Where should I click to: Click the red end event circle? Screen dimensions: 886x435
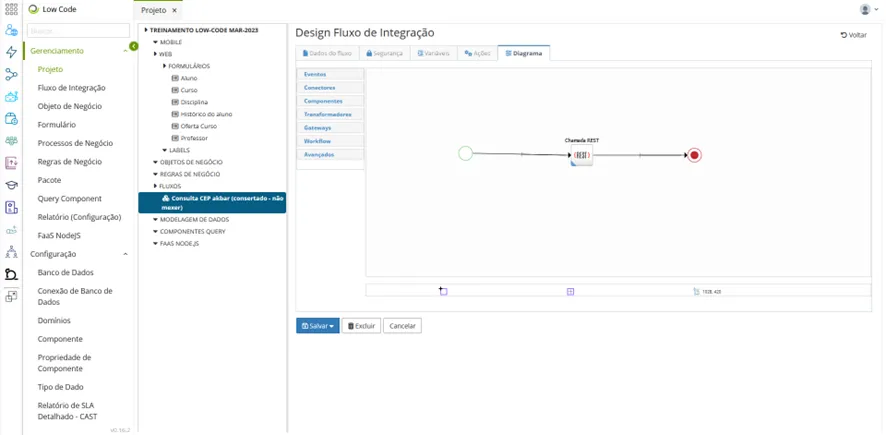click(694, 155)
